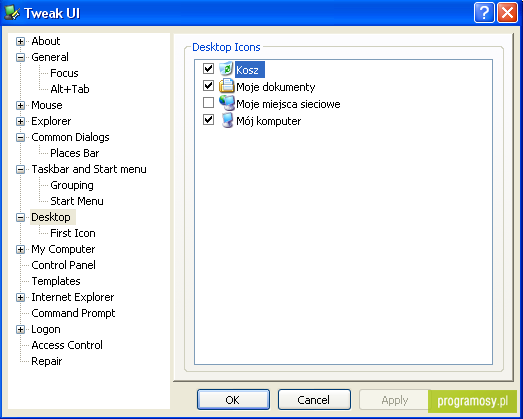Collapse the Common Dialogs node
This screenshot has width=523, height=419.
point(20,137)
